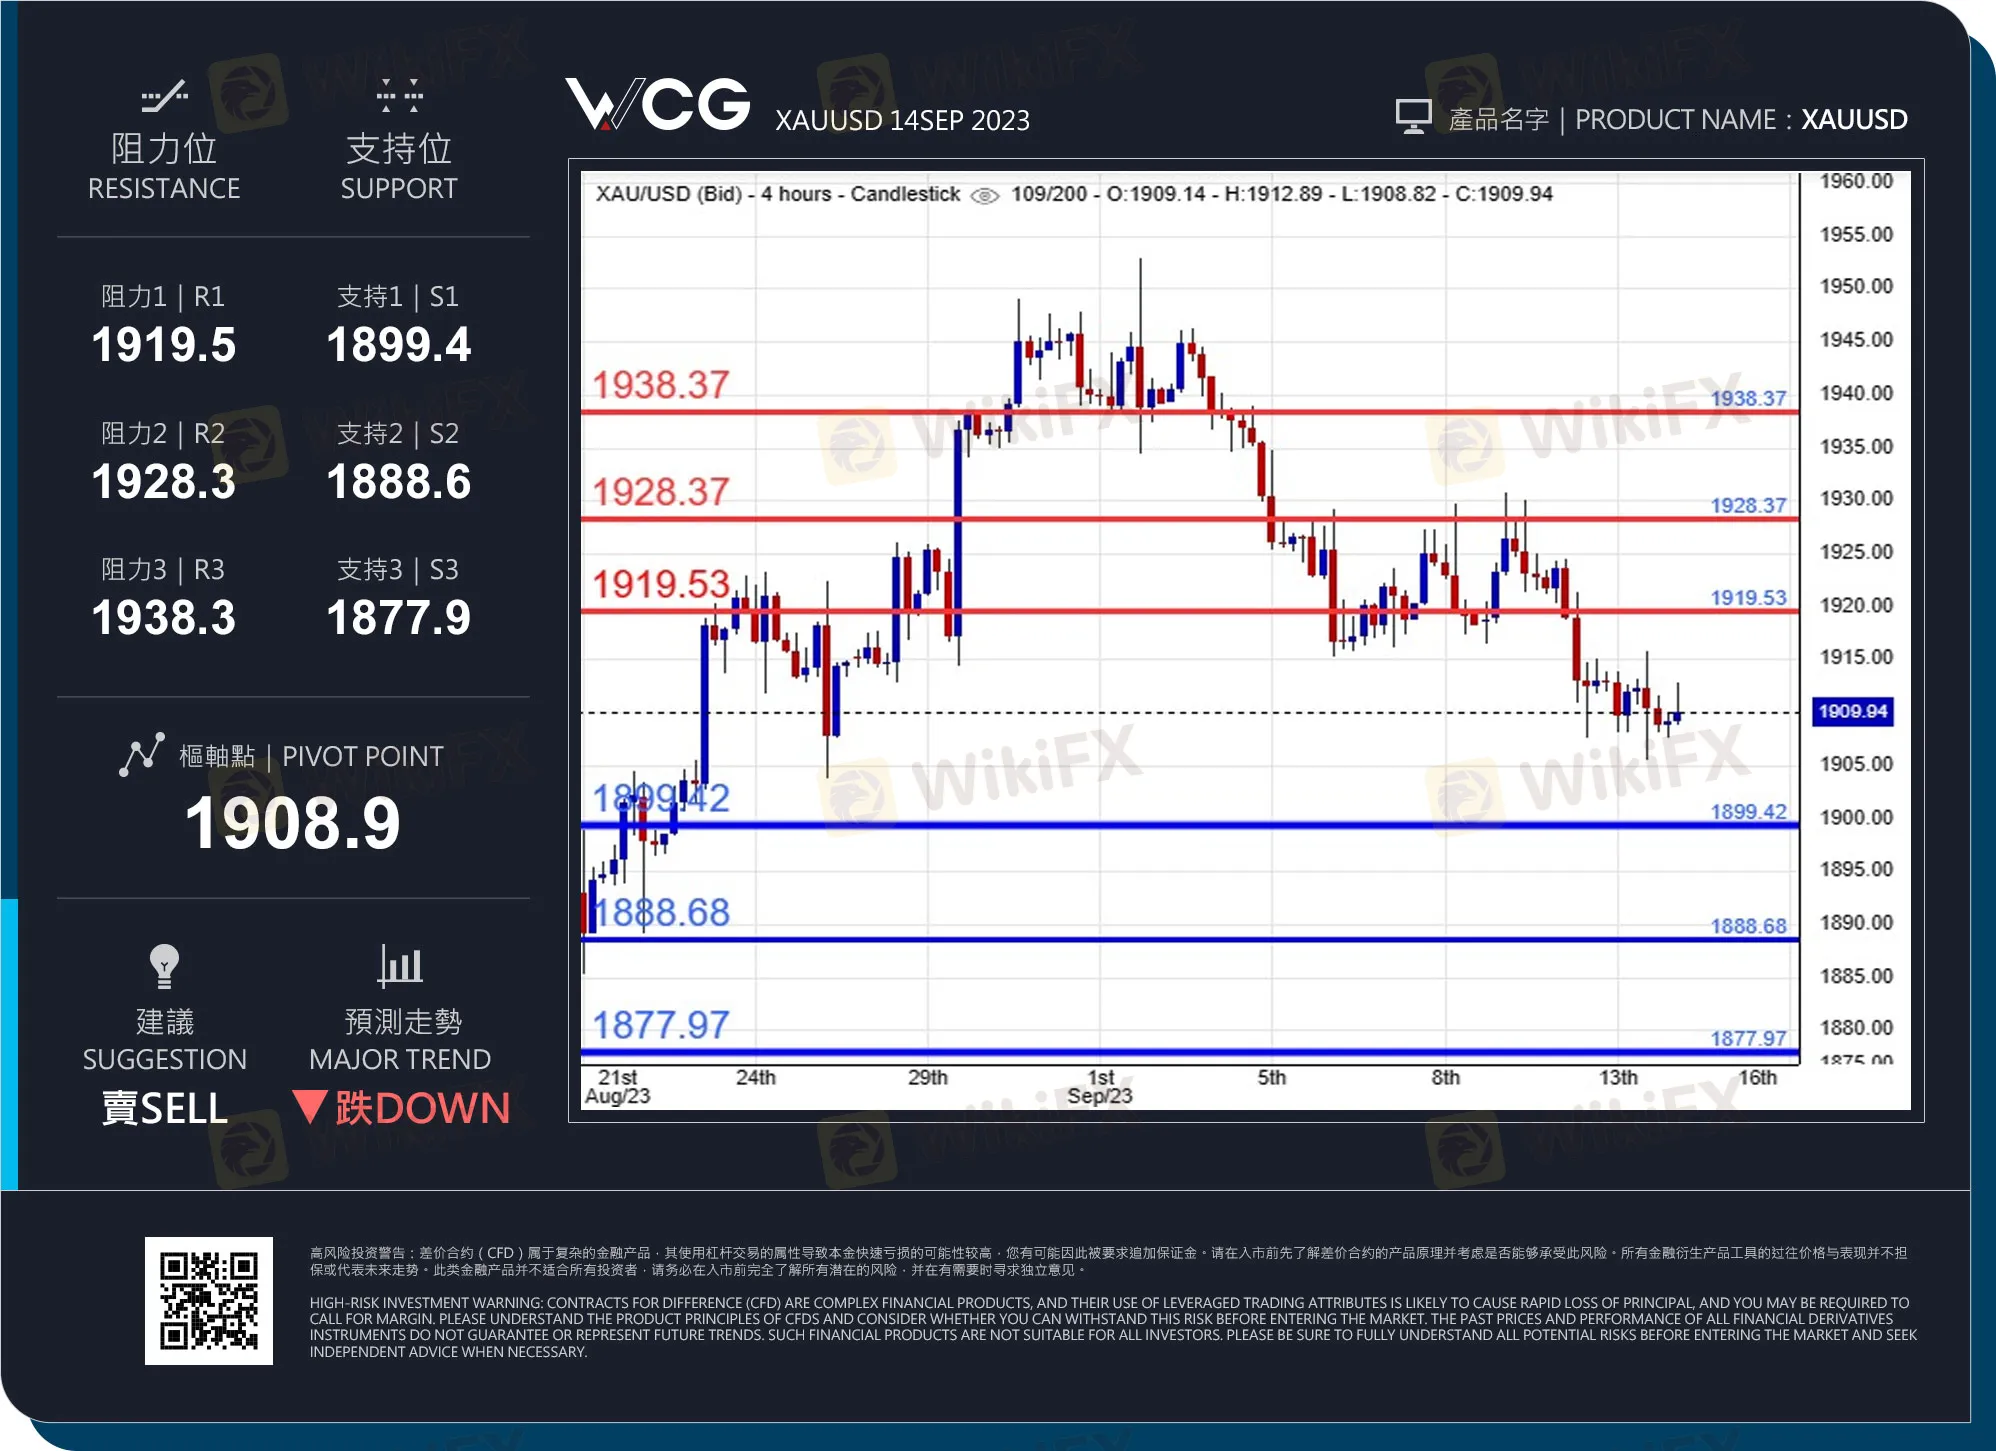Click the 1st Sep/23 date axis label
The height and width of the screenshot is (1451, 1996).
1100,1086
